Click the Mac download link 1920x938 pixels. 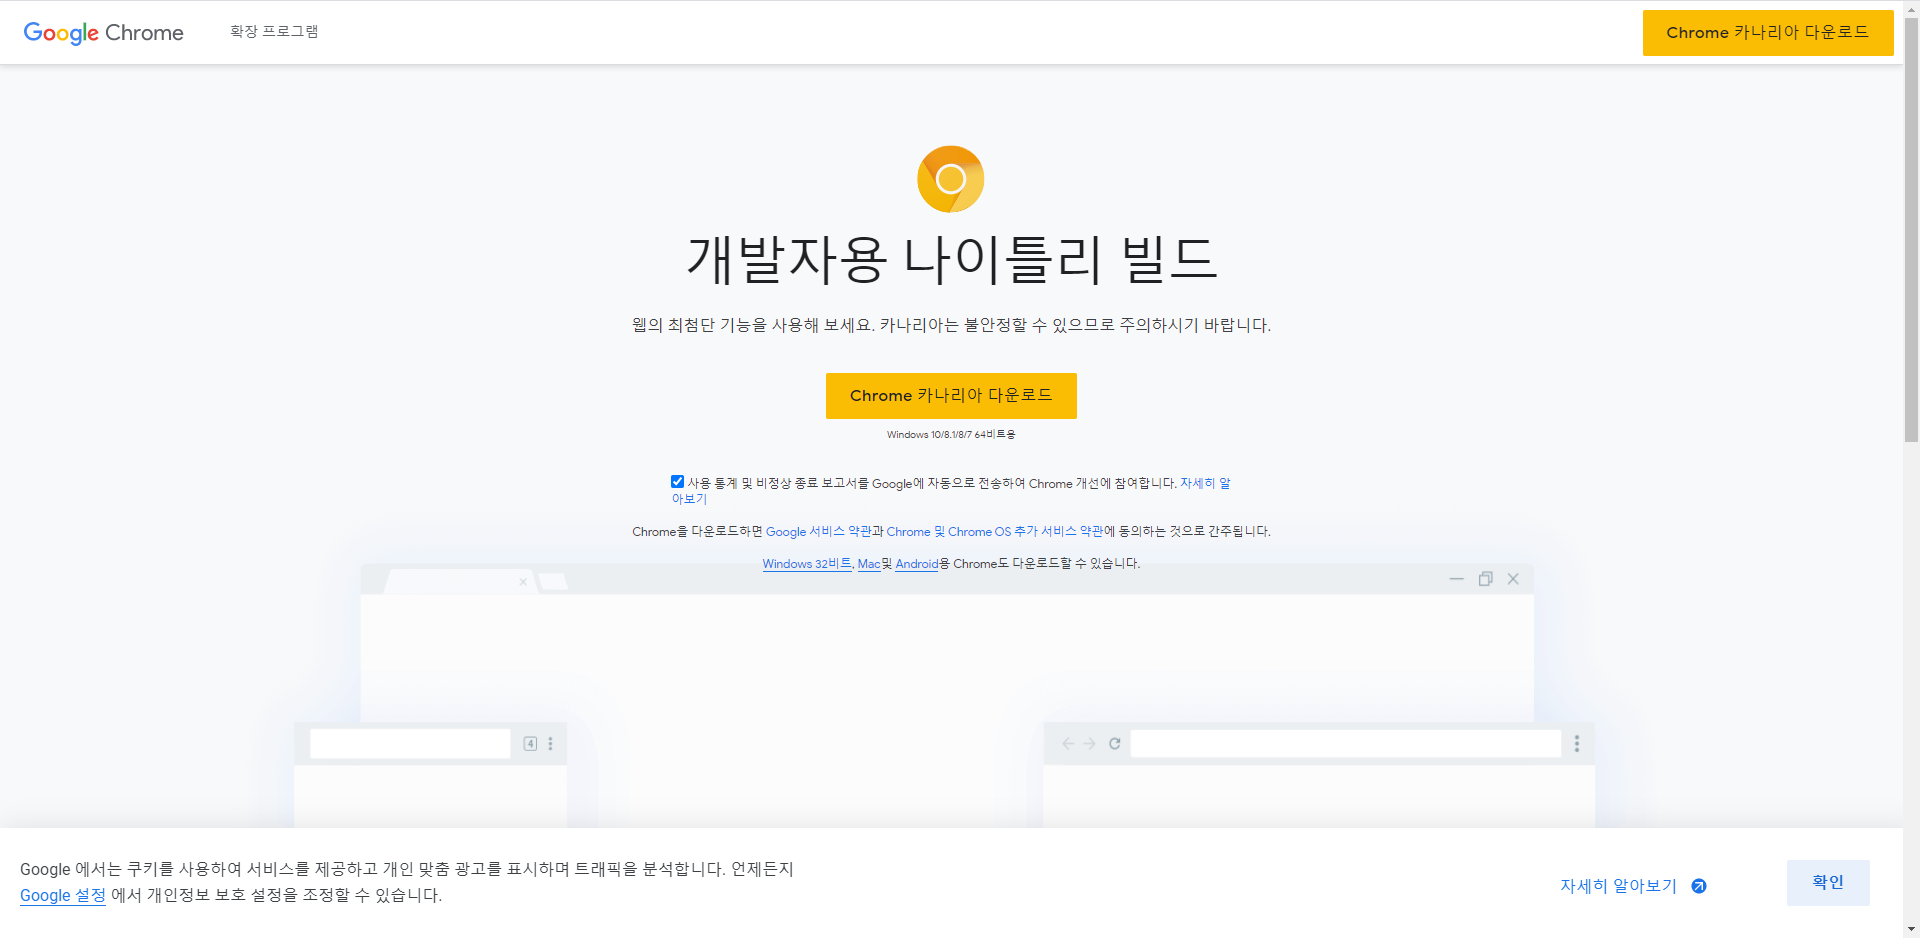[869, 564]
